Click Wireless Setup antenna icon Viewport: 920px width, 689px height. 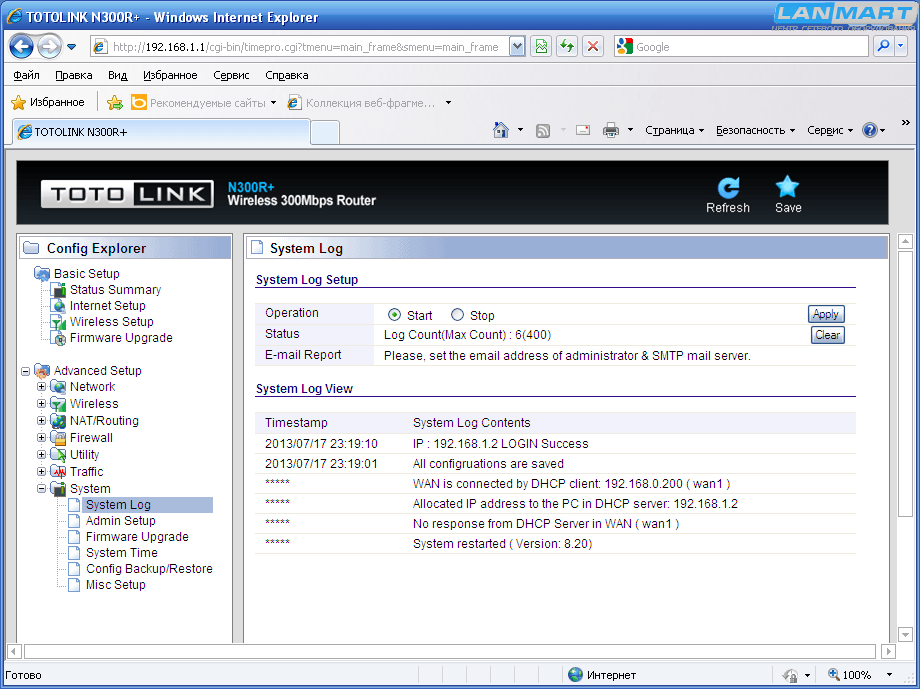point(59,322)
